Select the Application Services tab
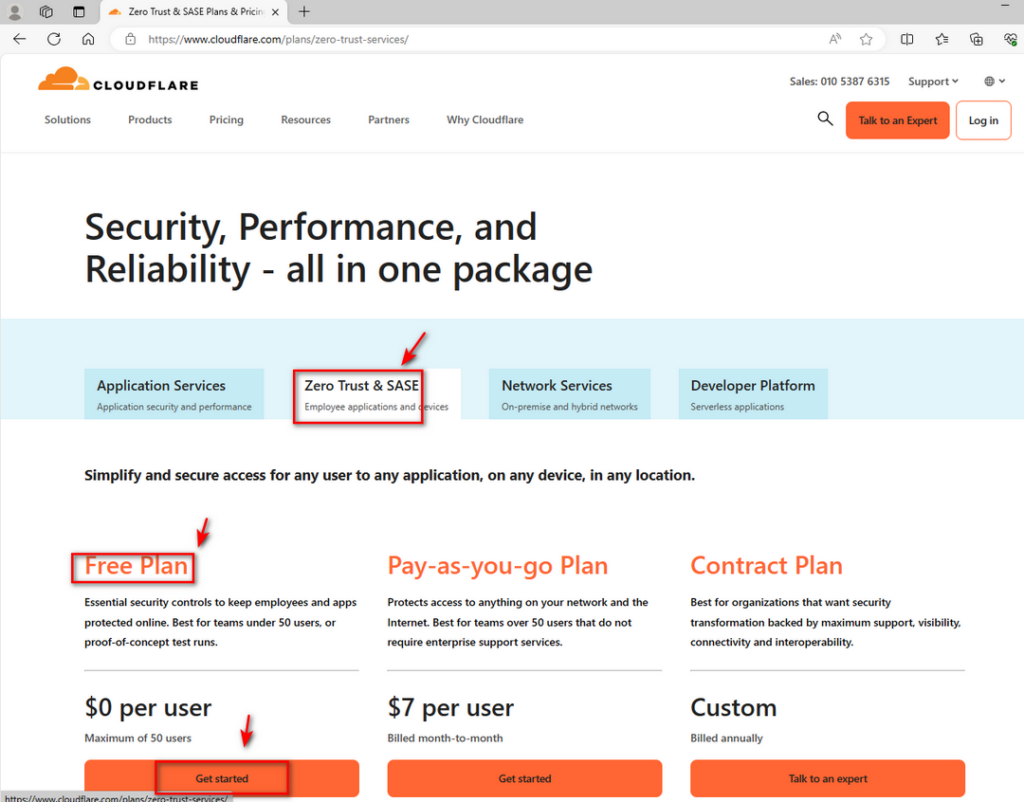 click(174, 394)
